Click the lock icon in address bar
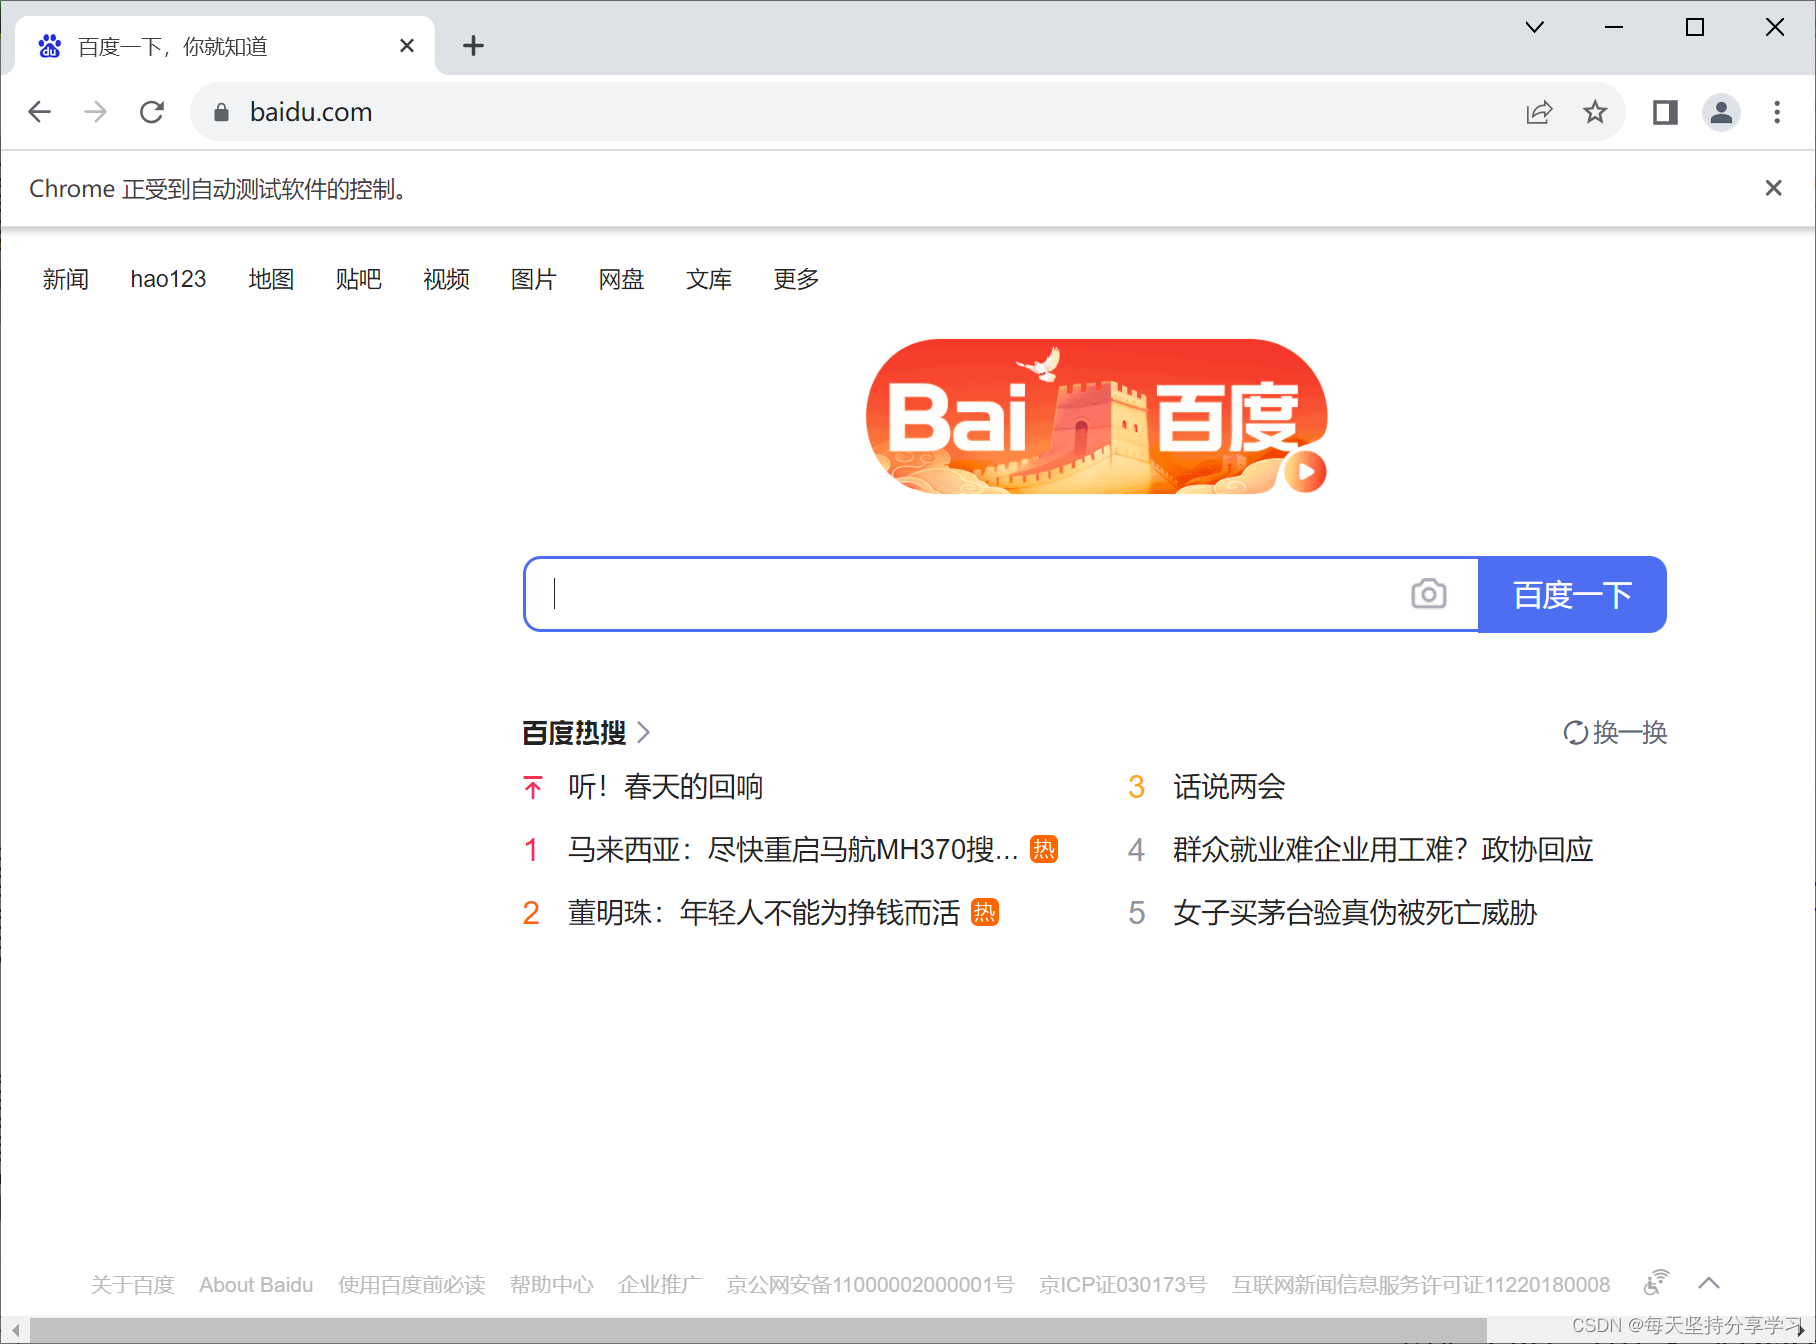This screenshot has height=1344, width=1816. click(222, 112)
